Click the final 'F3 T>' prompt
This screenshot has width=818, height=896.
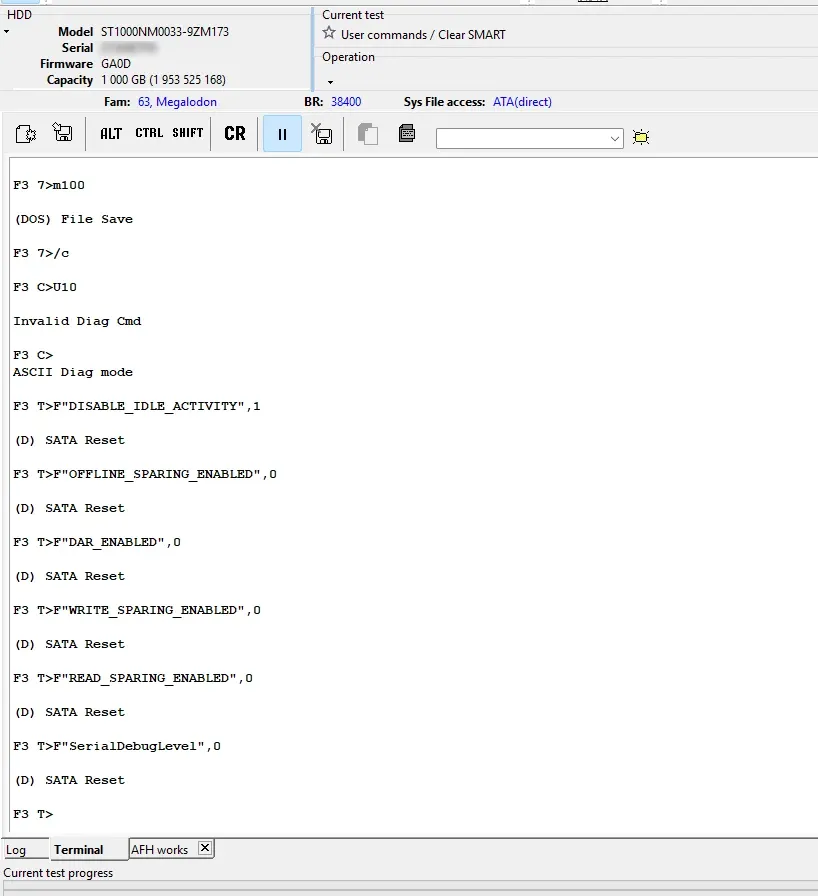click(33, 814)
